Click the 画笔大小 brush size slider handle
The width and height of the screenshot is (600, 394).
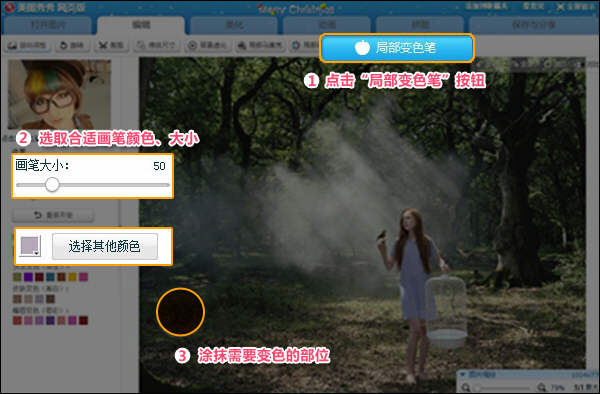coord(52,184)
